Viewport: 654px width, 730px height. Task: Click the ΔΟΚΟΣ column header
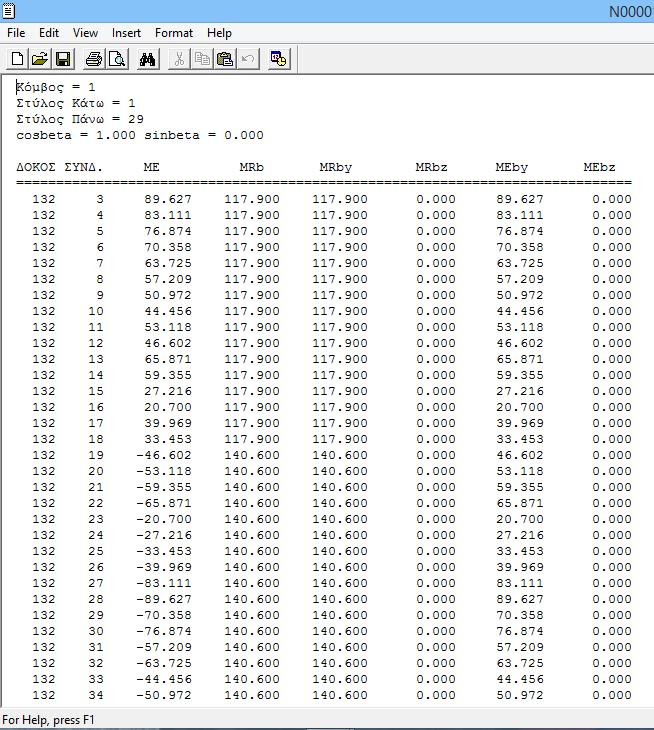click(36, 167)
